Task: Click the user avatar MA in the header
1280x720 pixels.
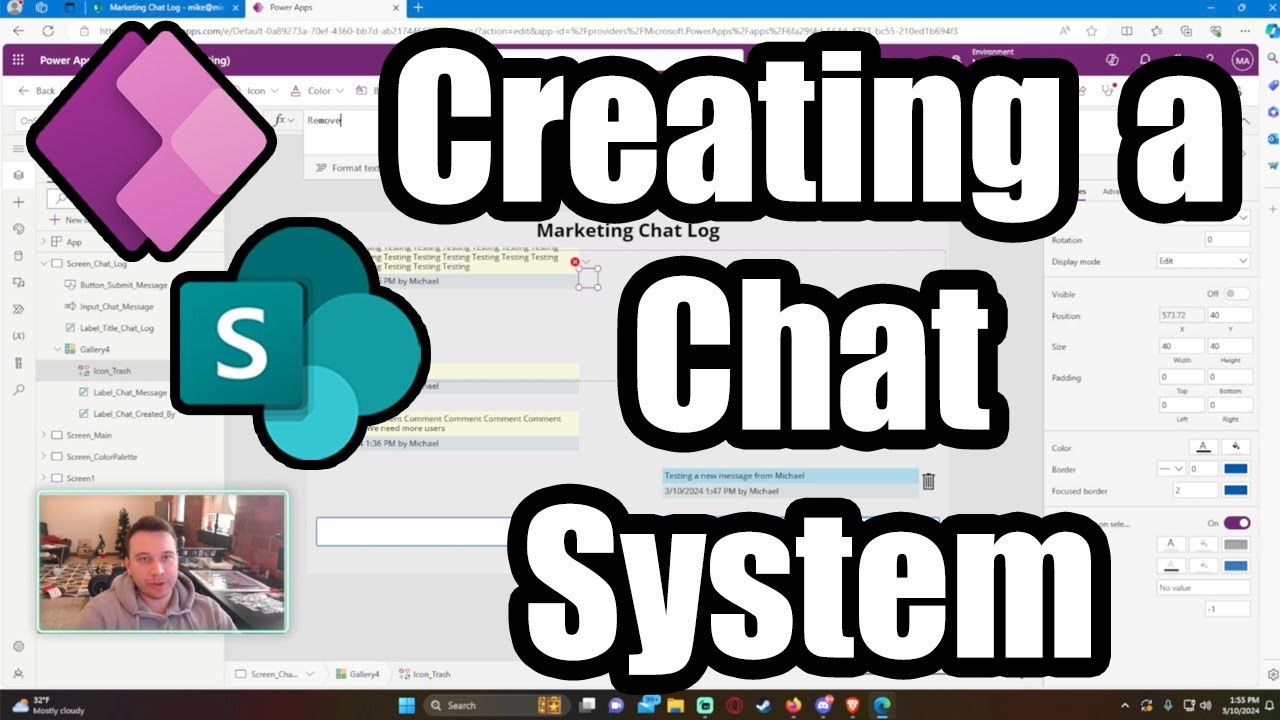Action: tap(1241, 60)
